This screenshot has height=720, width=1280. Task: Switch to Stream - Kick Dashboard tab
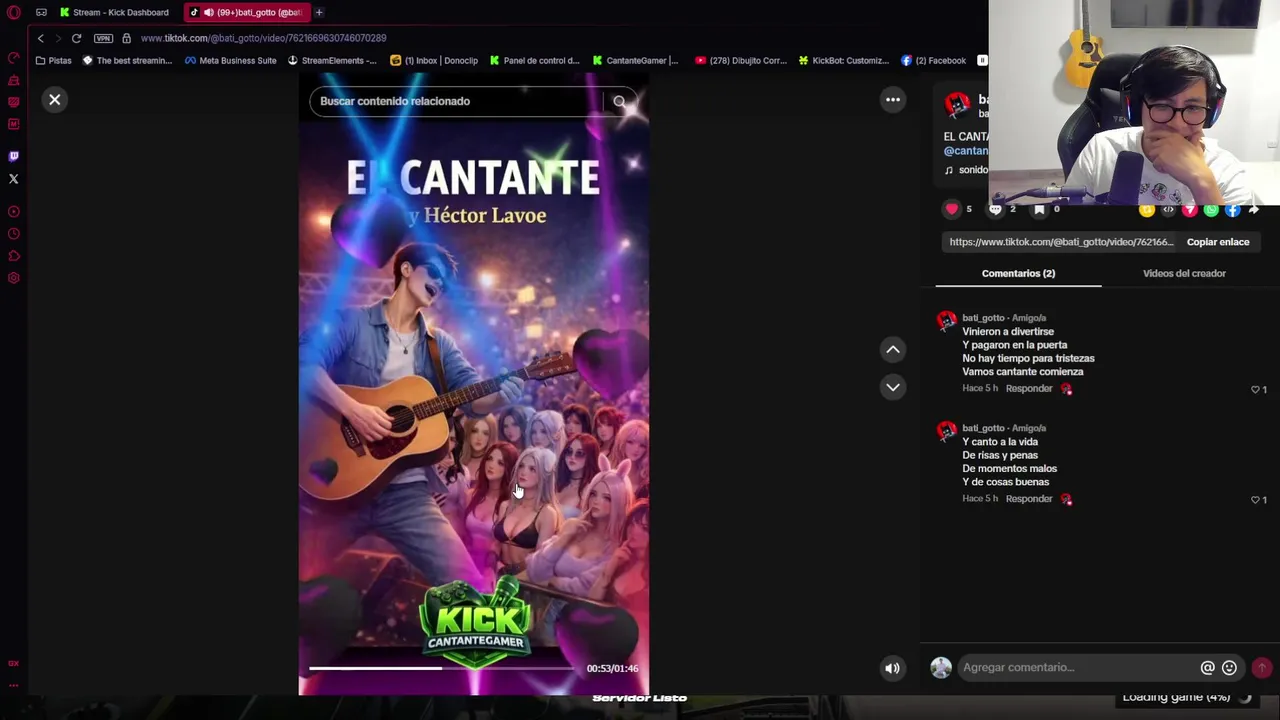pos(113,12)
